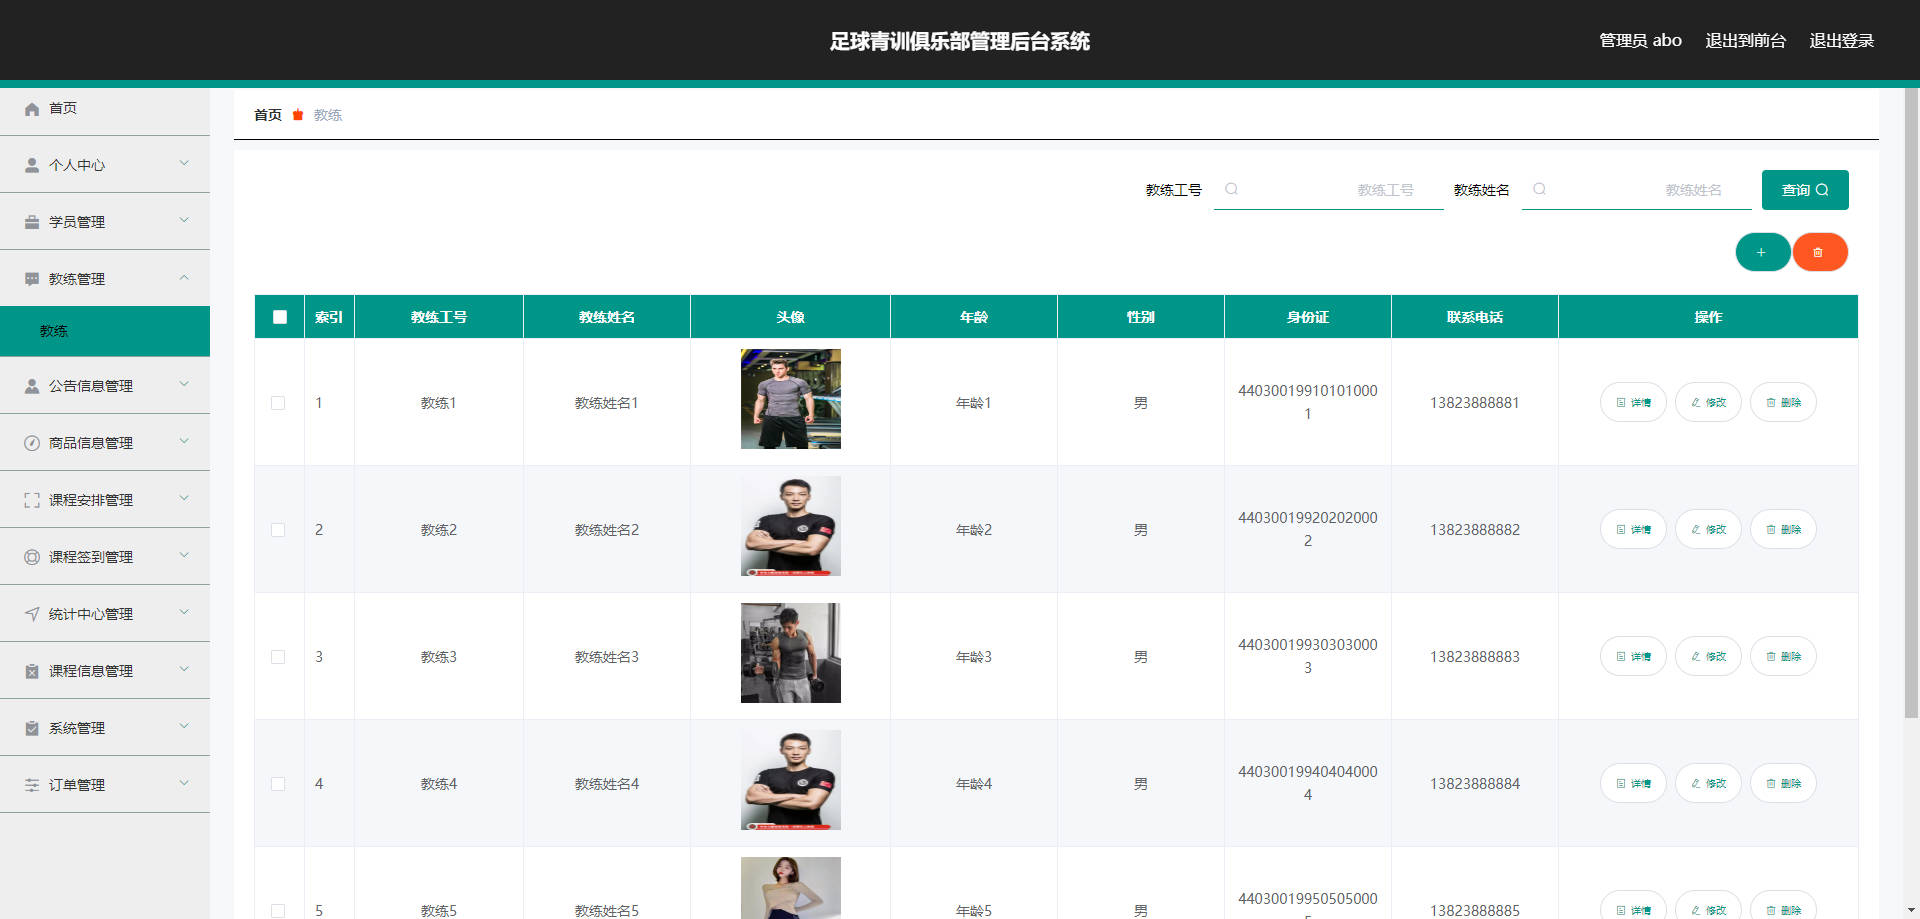Expand the 统计中心管理 chevron
The width and height of the screenshot is (1920, 919).
coord(184,612)
